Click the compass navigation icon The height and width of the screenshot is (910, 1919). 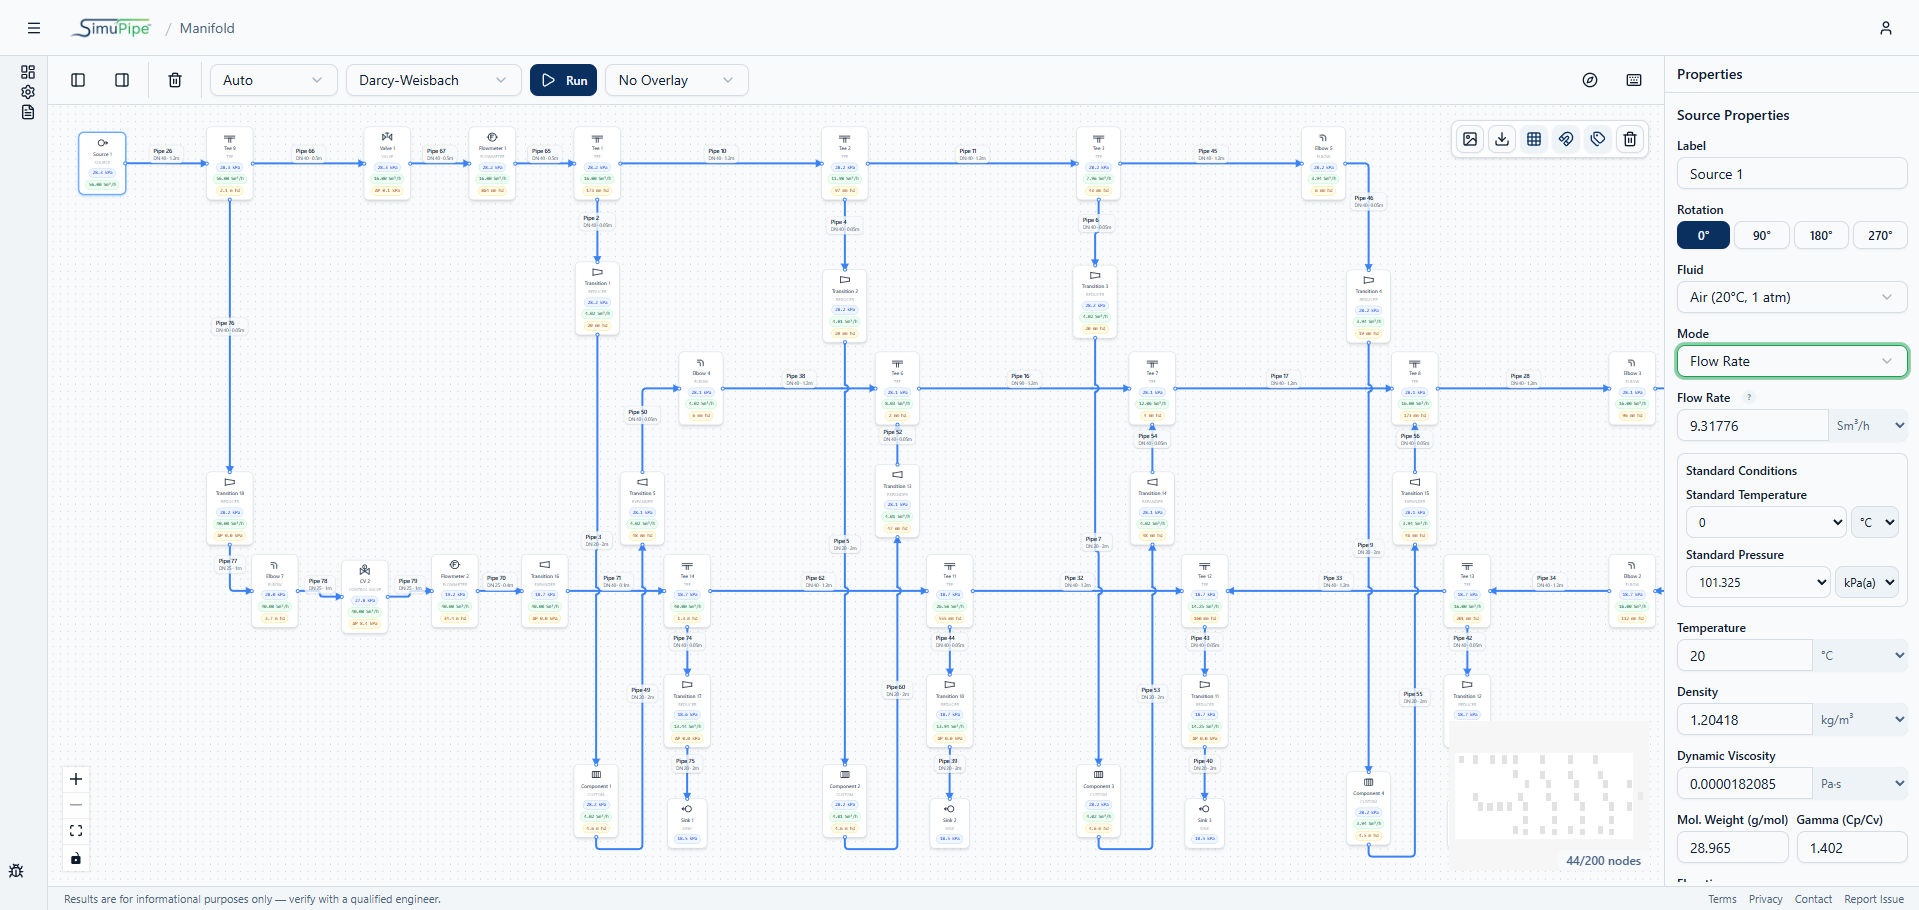[x=1590, y=80]
